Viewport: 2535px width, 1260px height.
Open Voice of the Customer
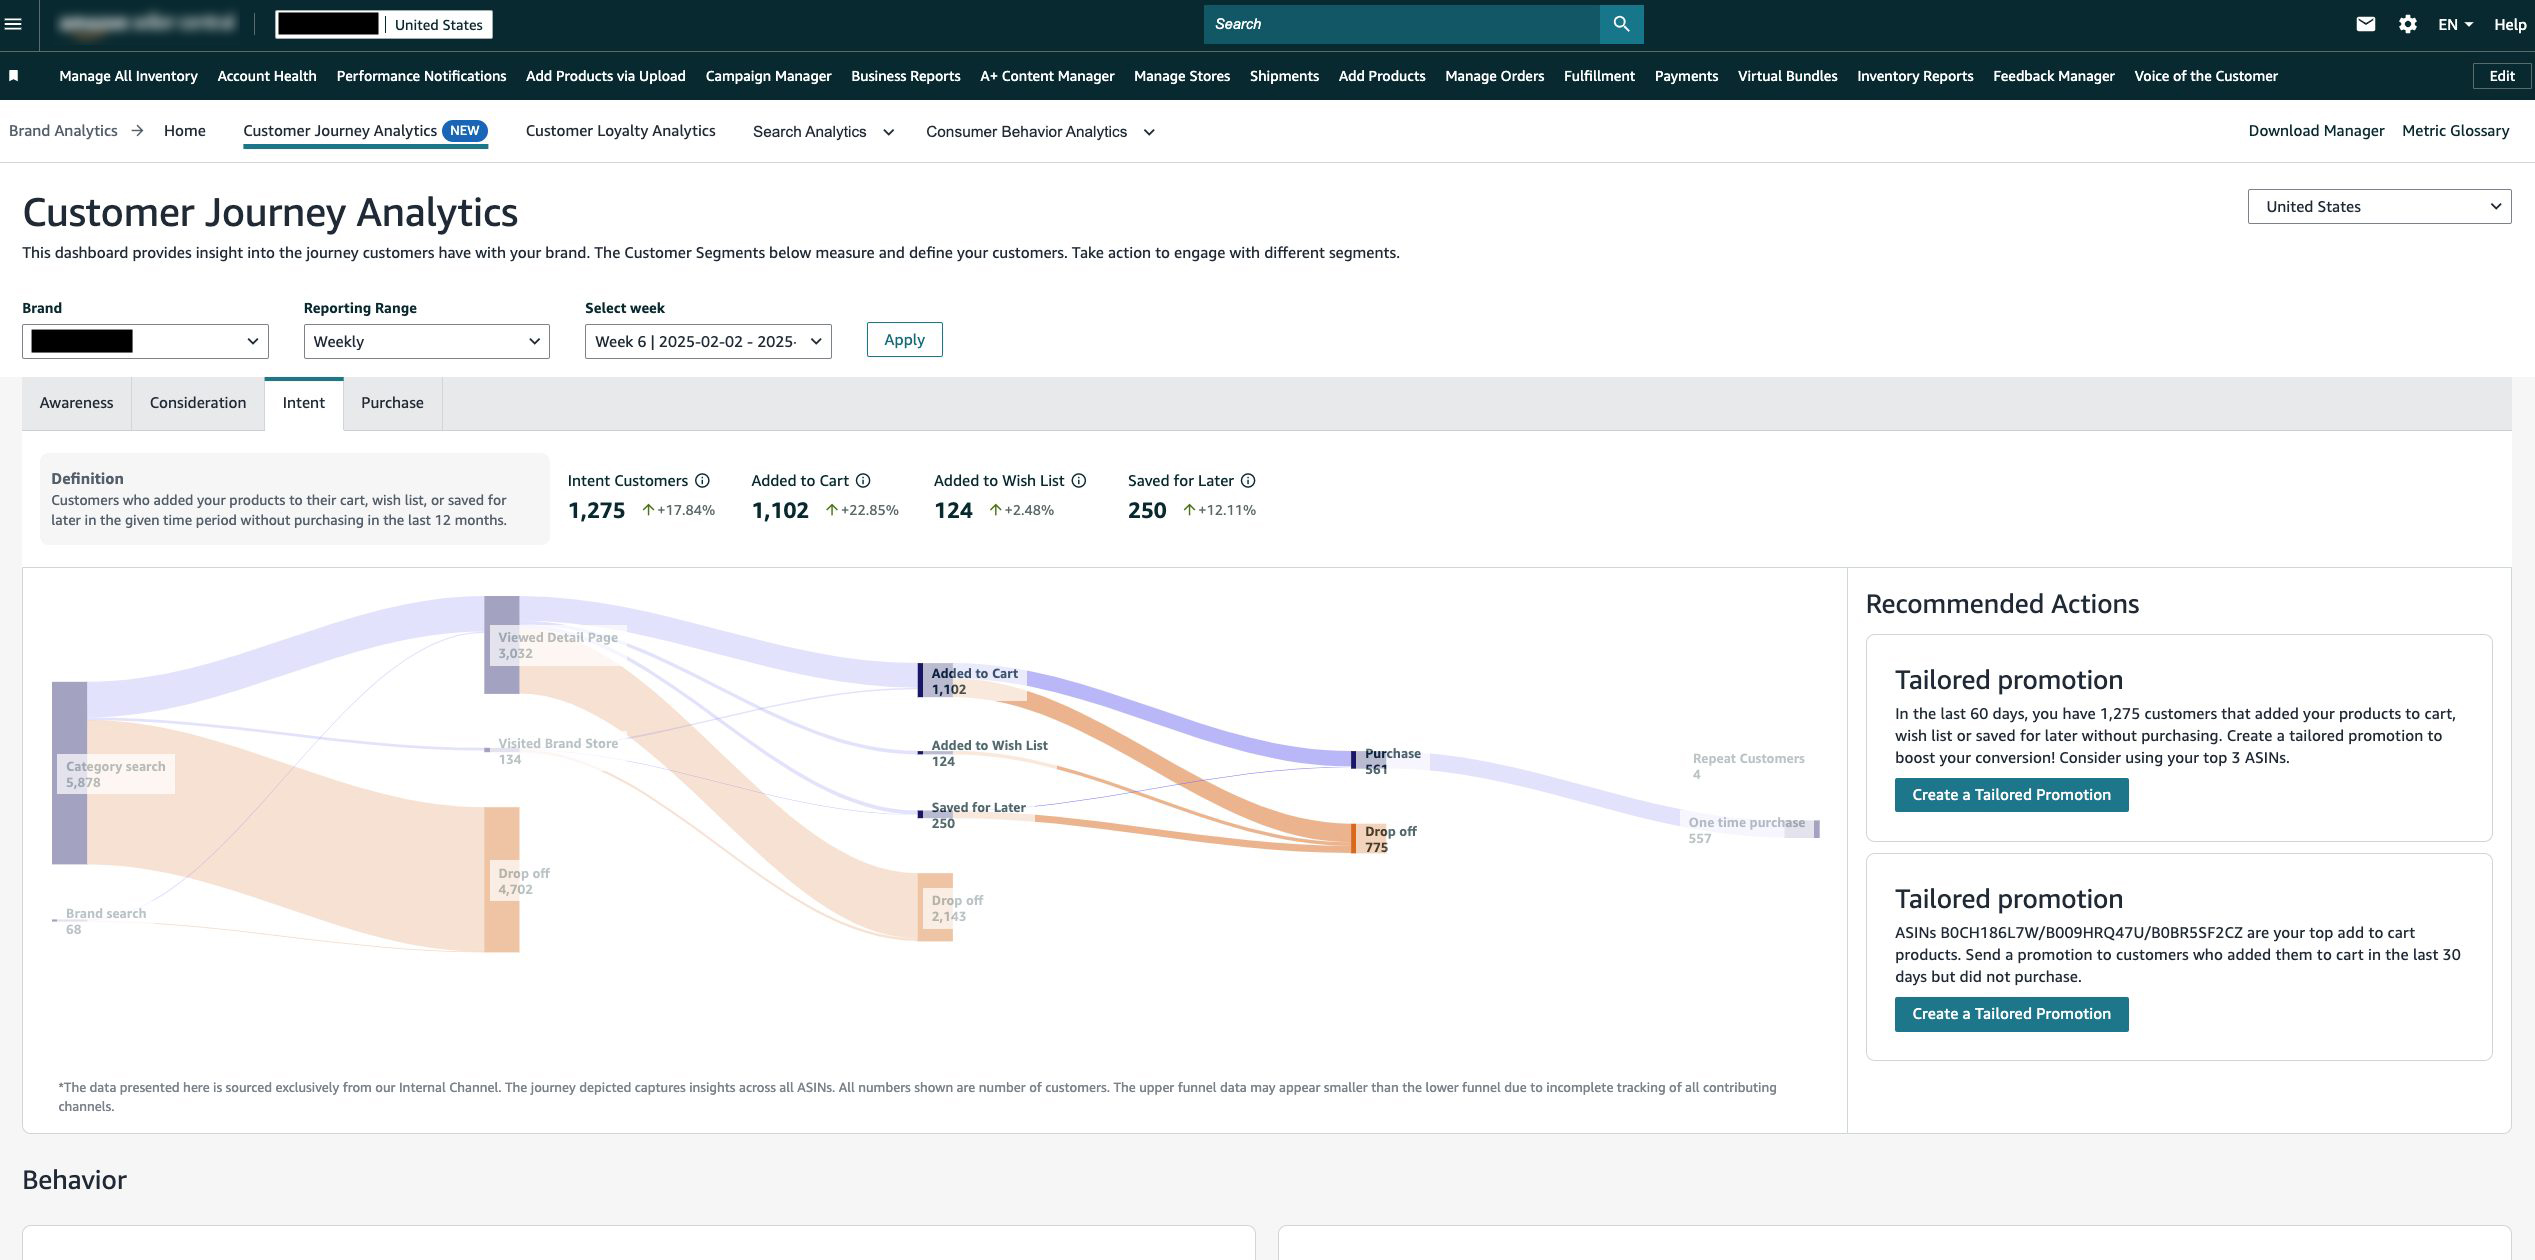coord(2206,76)
